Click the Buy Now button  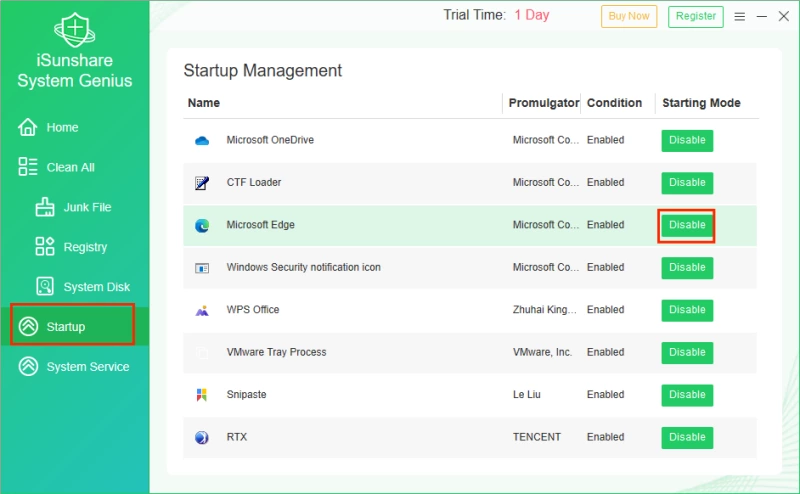[x=629, y=16]
